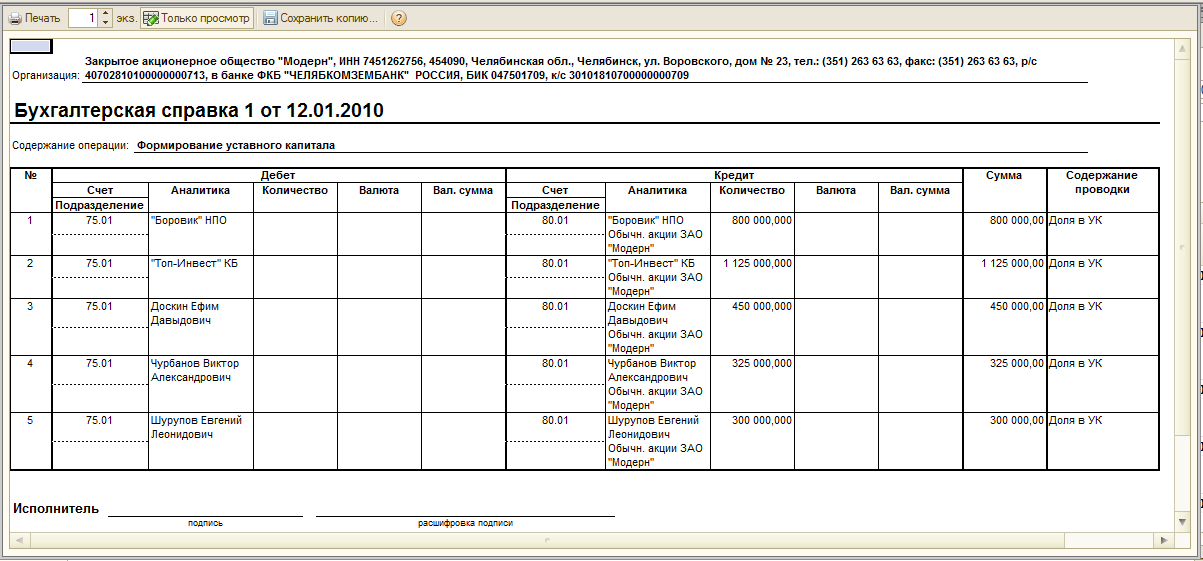
Task: Click the number of copies input field
Action: click(x=84, y=18)
